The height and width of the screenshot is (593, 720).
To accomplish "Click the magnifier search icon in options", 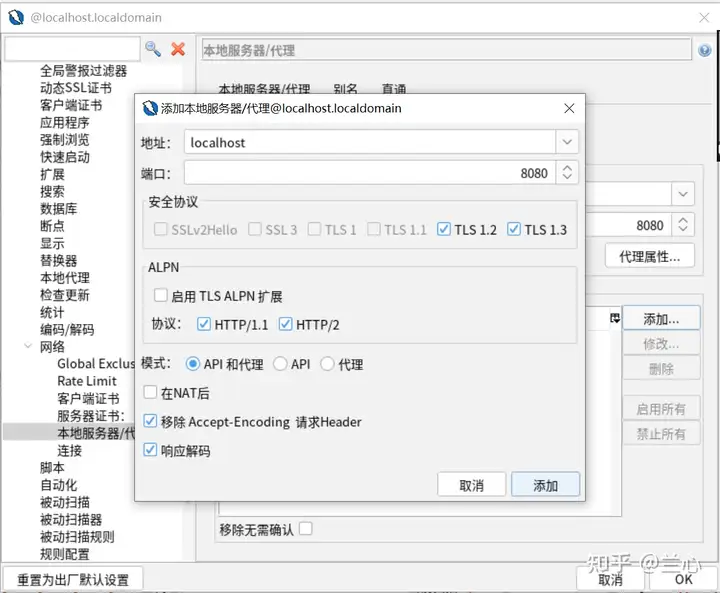I will (x=153, y=49).
